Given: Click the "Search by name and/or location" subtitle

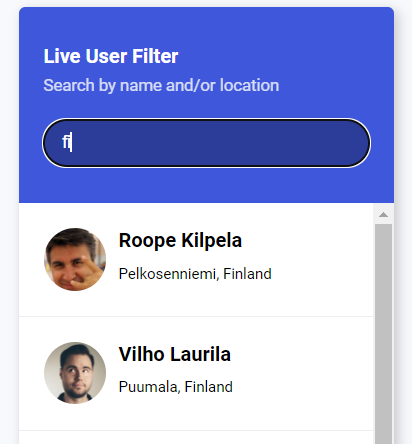Looking at the screenshot, I should click(x=161, y=85).
